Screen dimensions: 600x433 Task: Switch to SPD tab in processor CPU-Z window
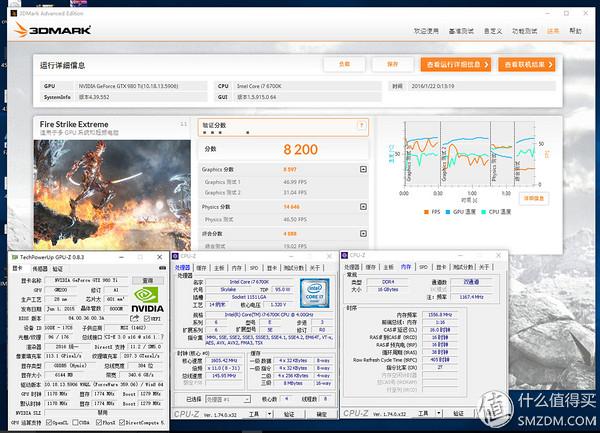coord(254,268)
